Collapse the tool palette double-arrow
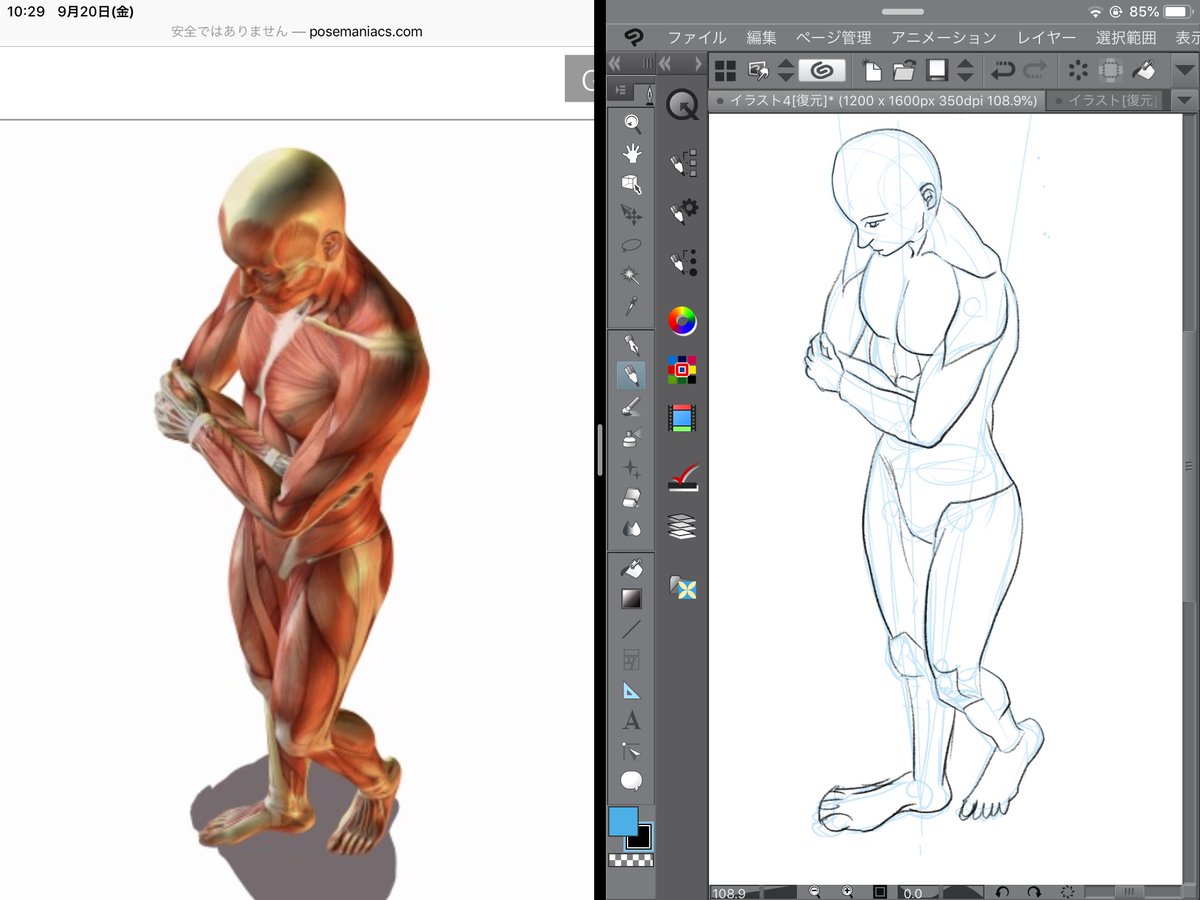Image resolution: width=1200 pixels, height=900 pixels. pos(616,63)
